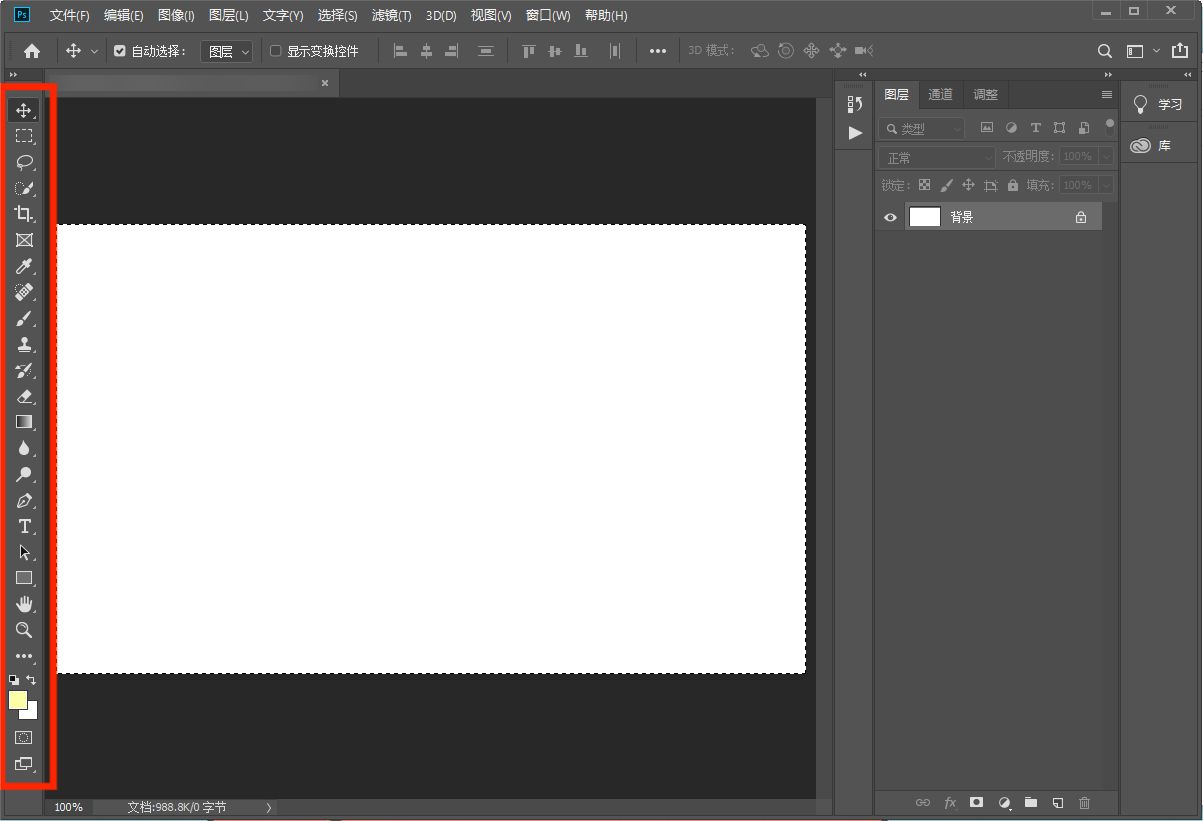Select the Quick Selection tool
Screen dimensions: 1203x821
coord(24,188)
